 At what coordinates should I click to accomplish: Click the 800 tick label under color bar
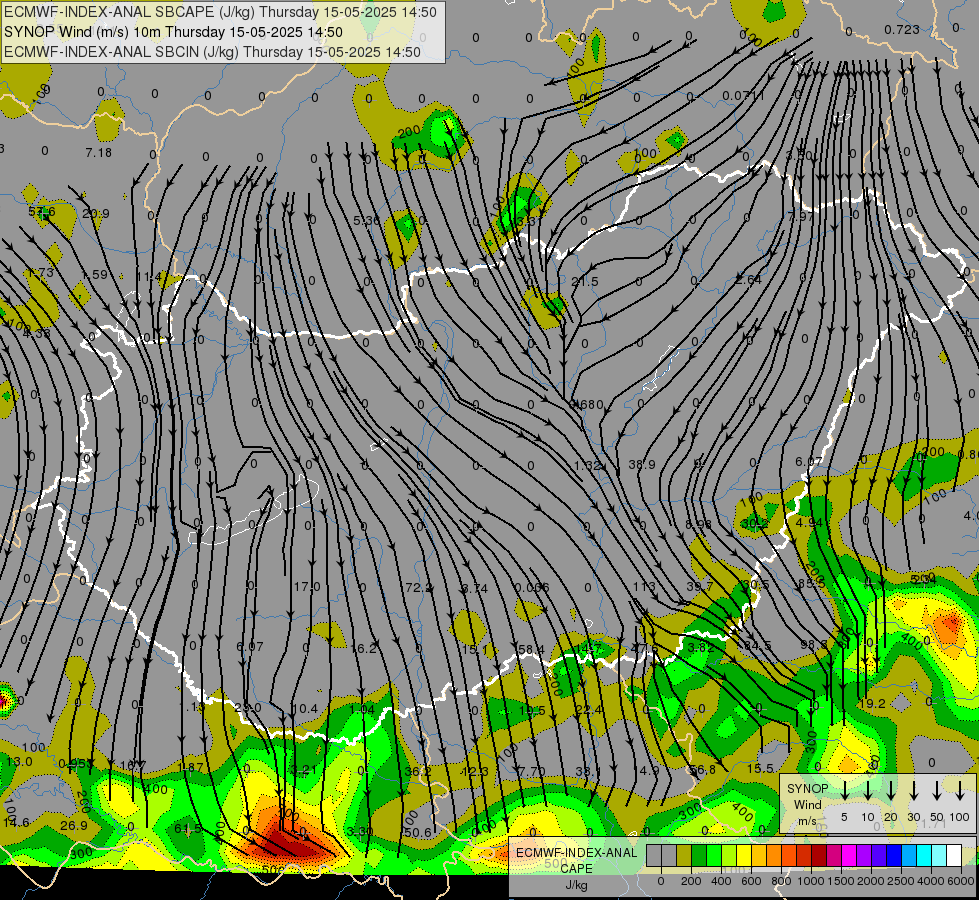pos(781,881)
